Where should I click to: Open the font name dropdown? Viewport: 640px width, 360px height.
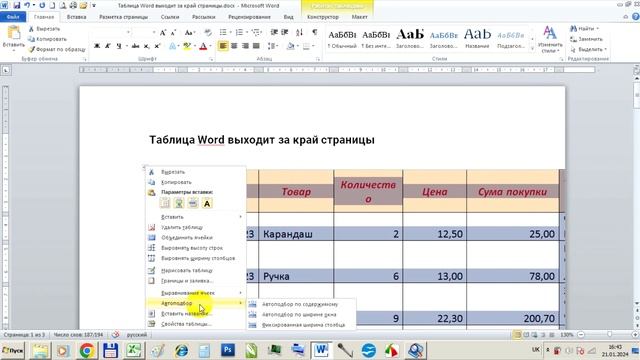pos(128,33)
